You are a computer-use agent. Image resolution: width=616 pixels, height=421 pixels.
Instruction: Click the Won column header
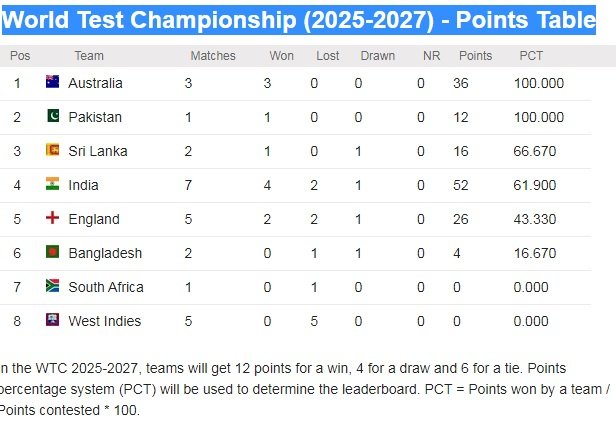[282, 56]
